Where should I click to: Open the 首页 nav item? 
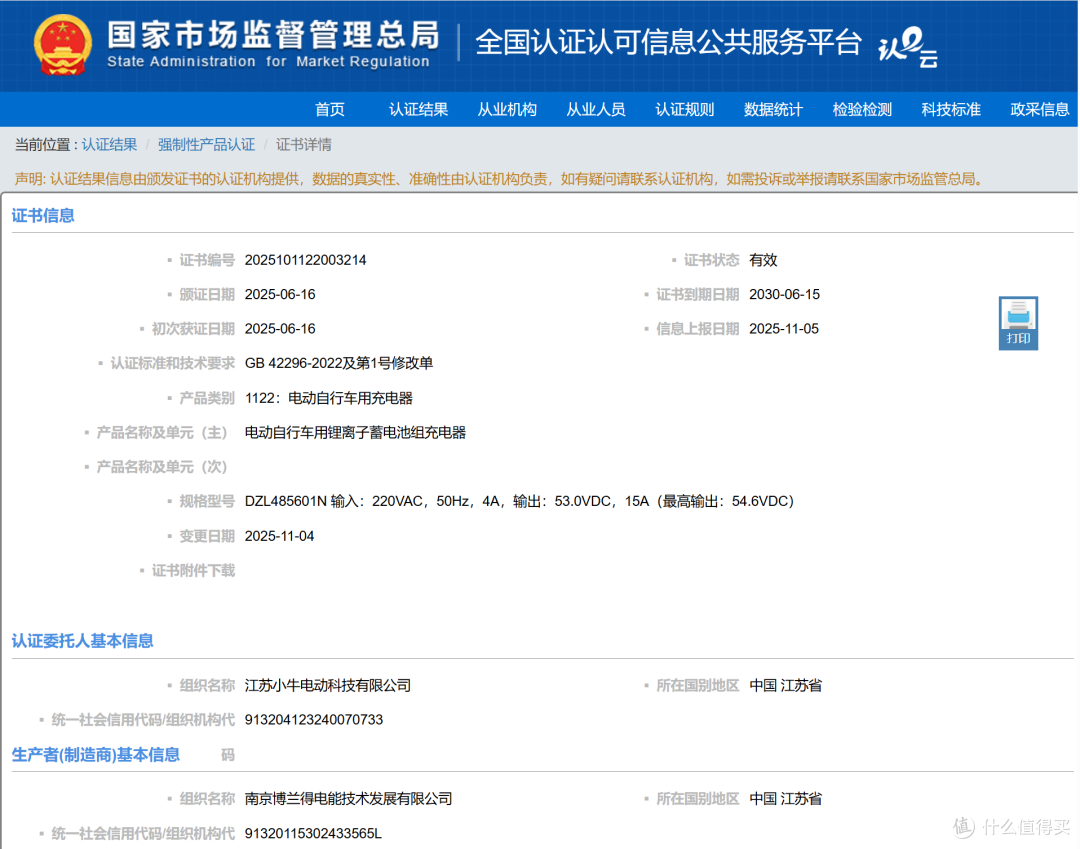click(330, 109)
